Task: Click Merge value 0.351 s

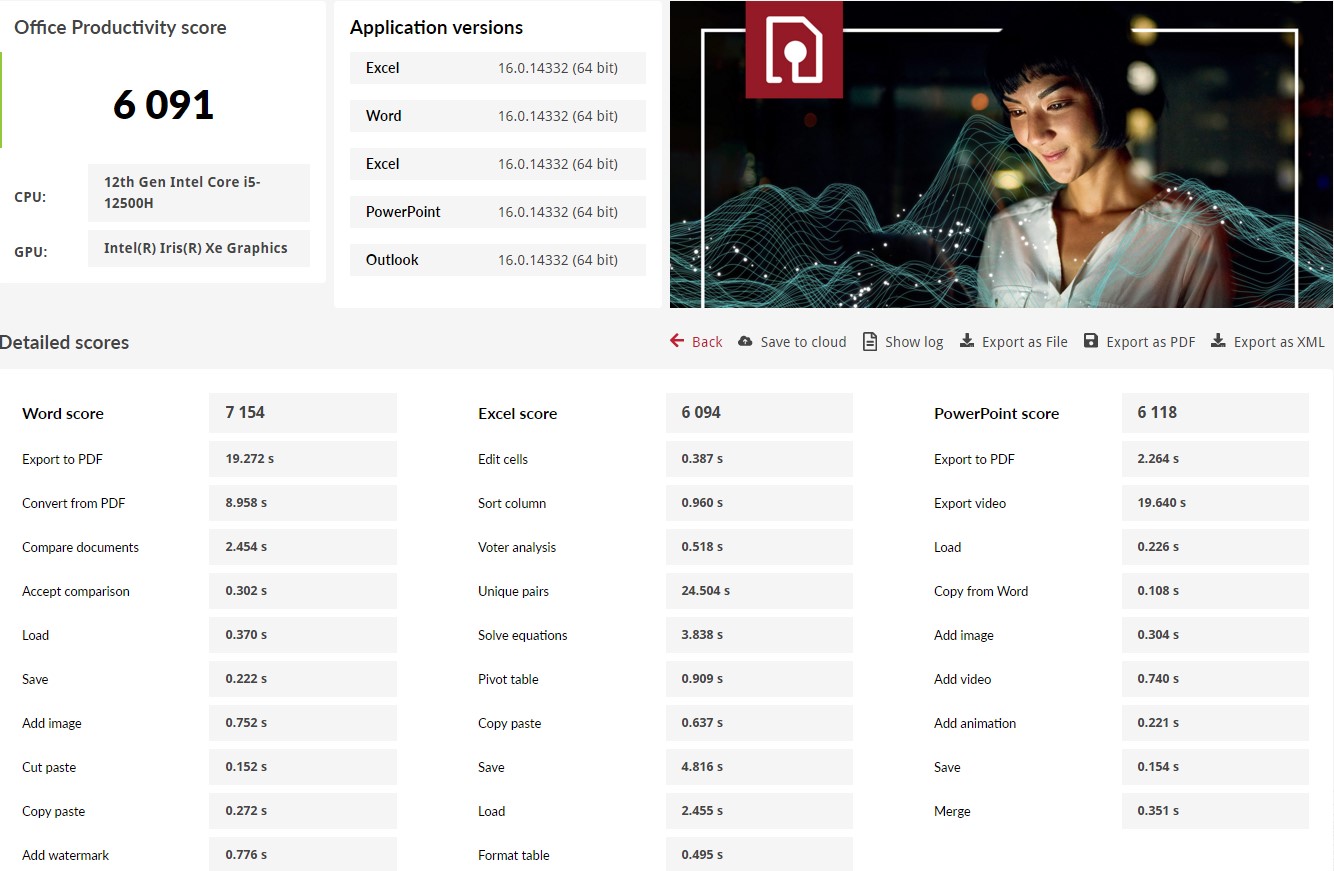Action: tap(1215, 811)
